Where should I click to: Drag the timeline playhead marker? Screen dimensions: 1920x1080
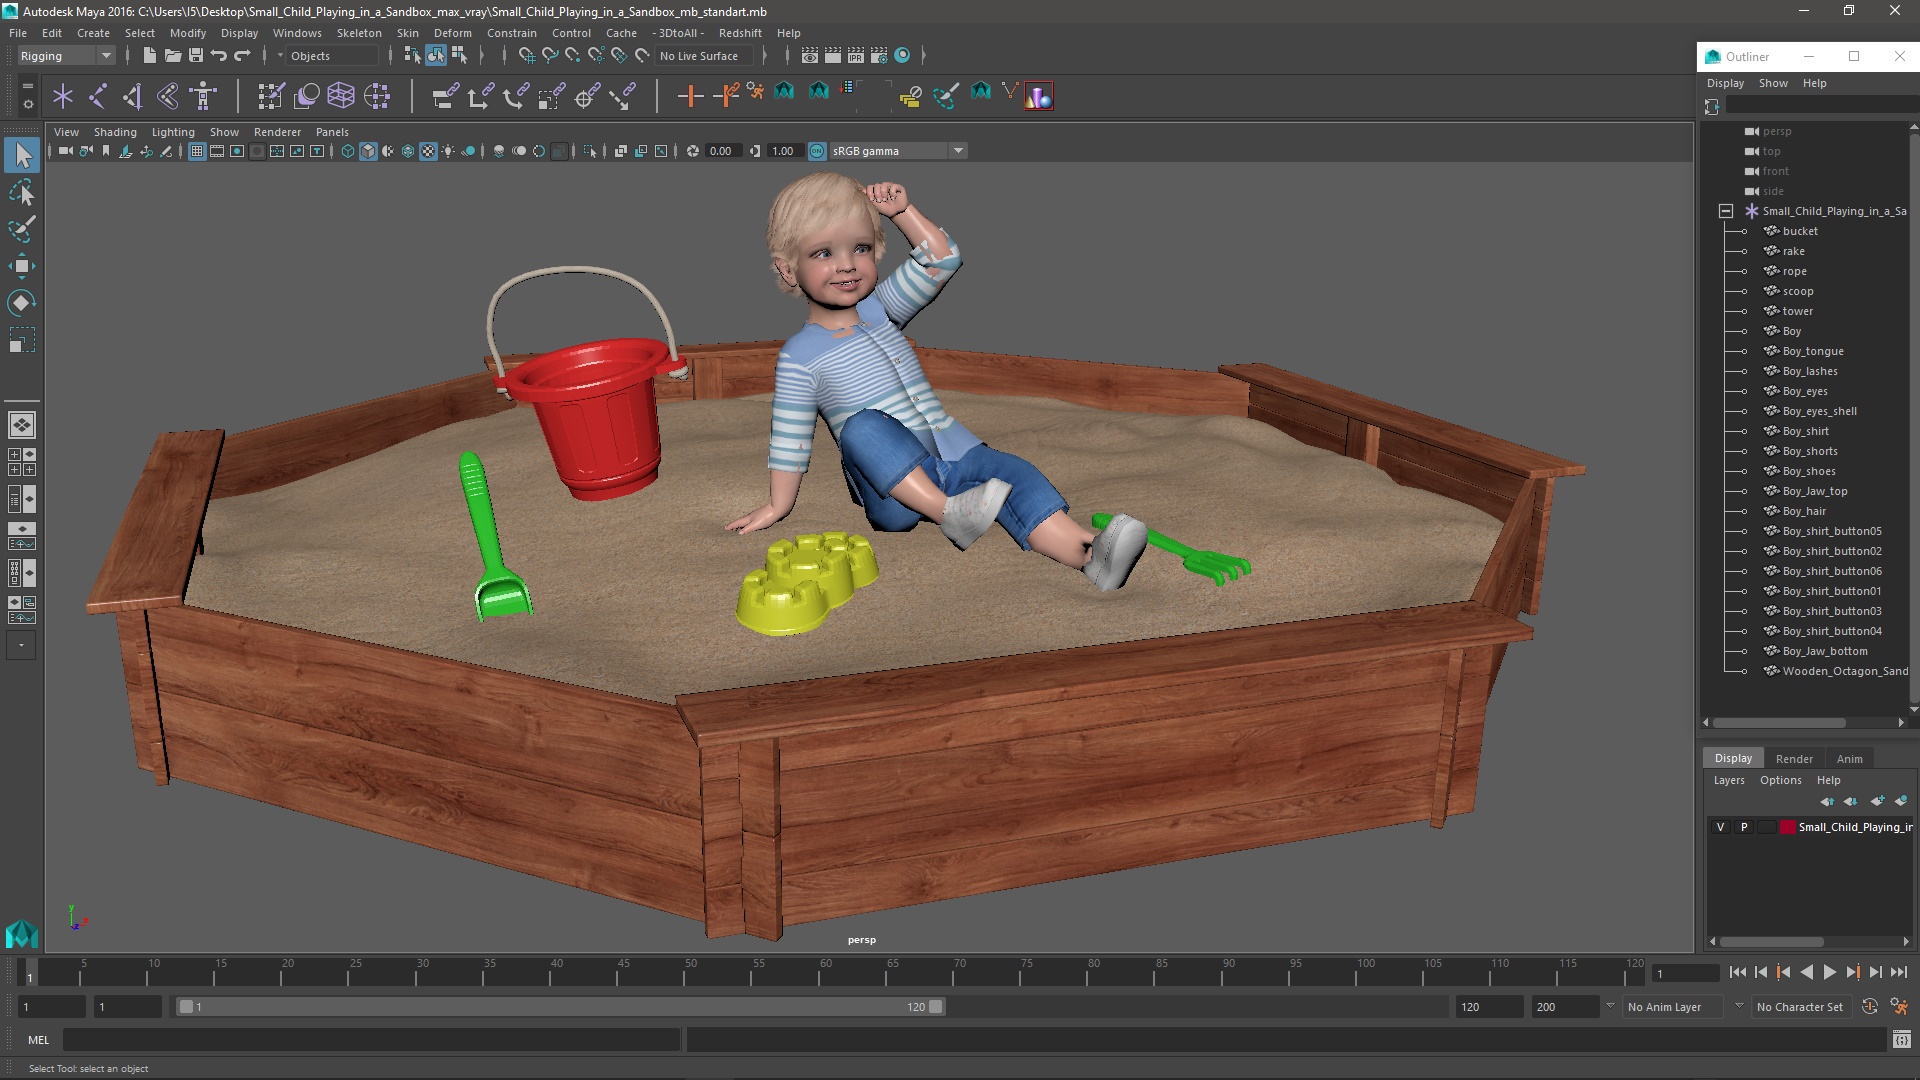[29, 973]
